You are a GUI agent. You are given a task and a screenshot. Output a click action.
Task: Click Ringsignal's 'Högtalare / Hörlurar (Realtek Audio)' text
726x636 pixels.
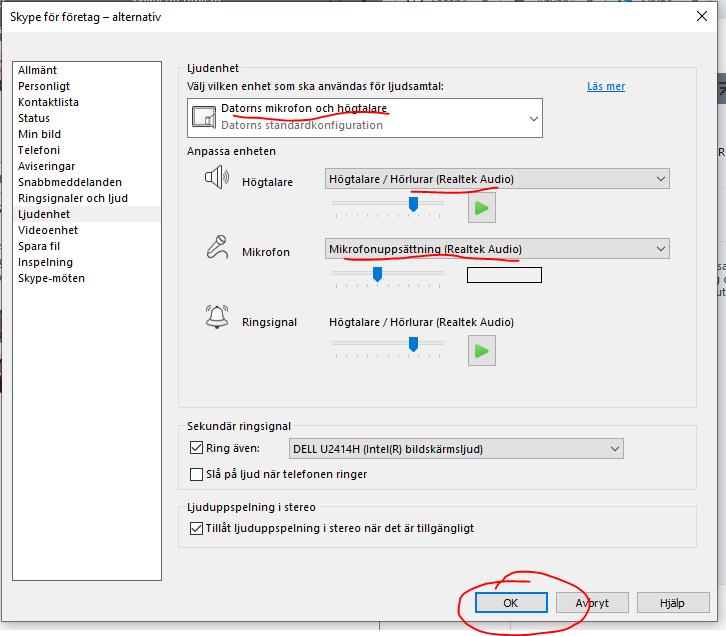click(421, 322)
